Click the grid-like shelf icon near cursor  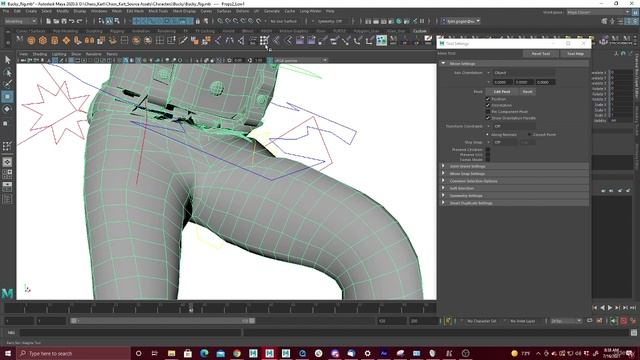point(264,40)
